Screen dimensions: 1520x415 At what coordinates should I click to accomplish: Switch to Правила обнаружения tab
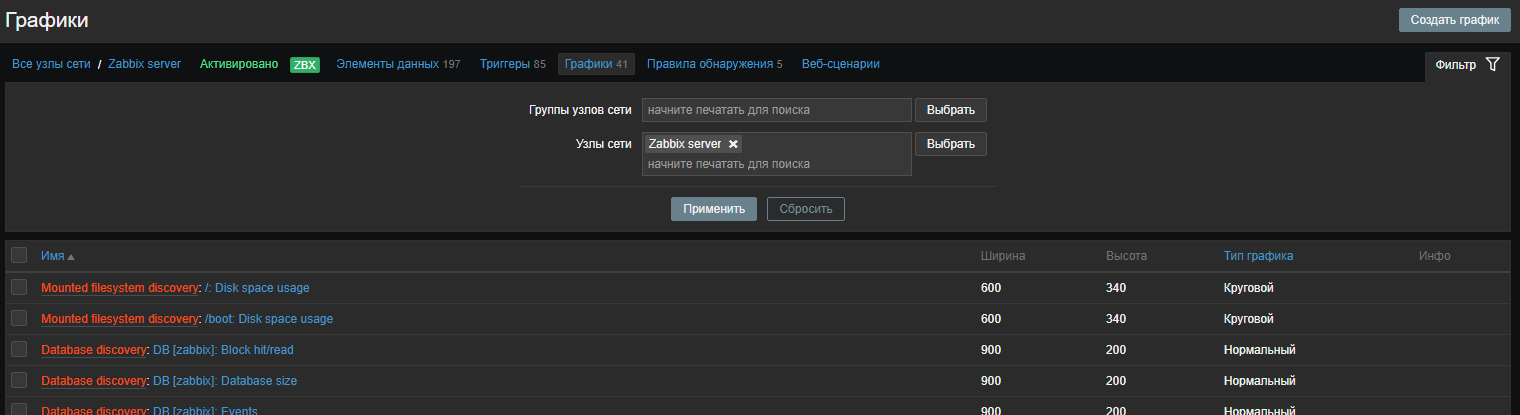point(710,64)
